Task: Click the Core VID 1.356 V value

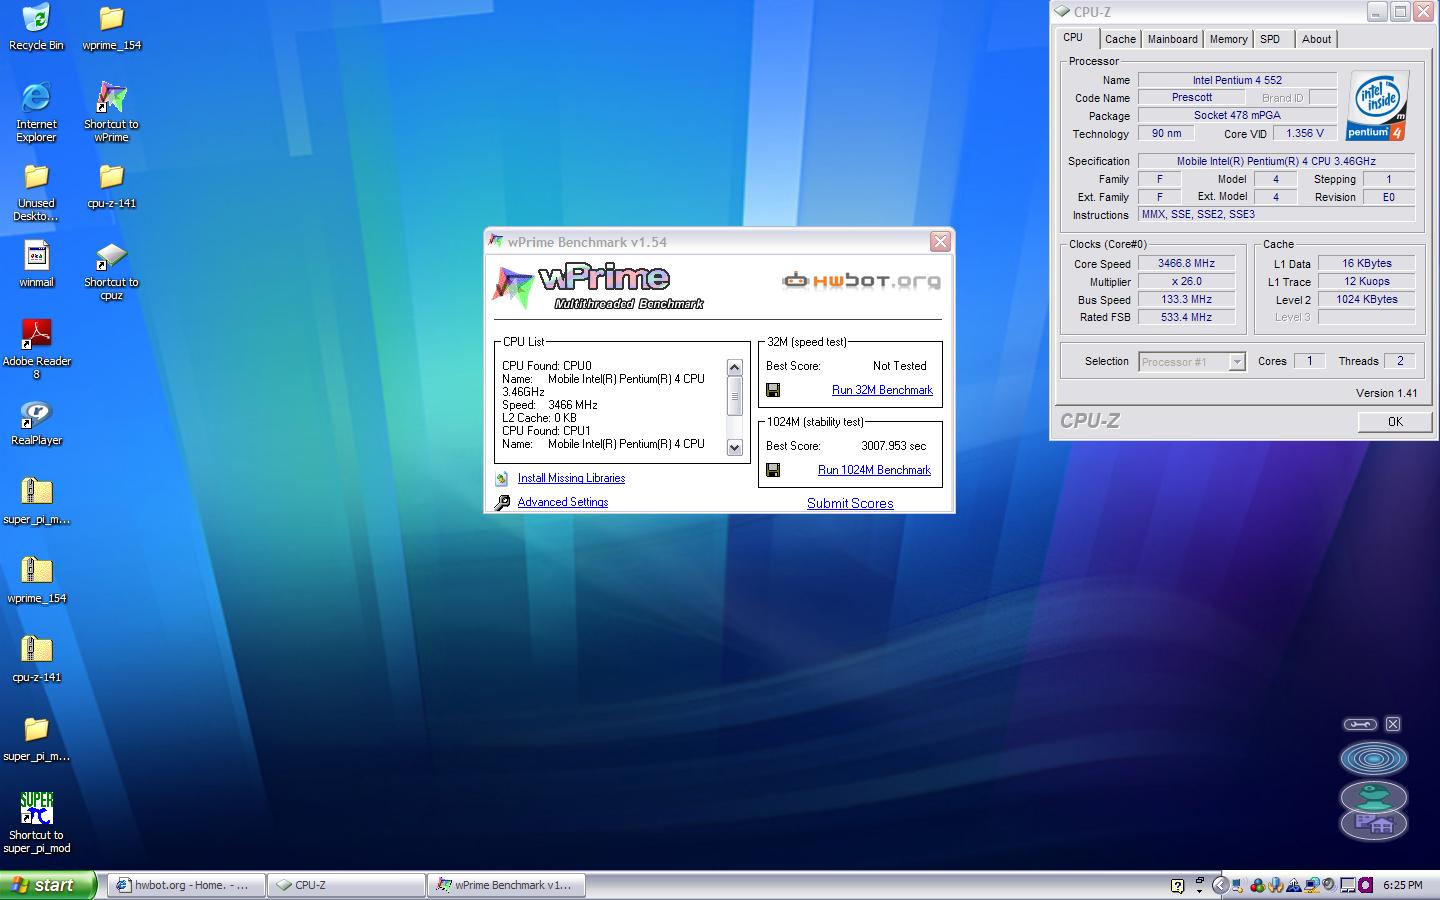Action: tap(1304, 133)
